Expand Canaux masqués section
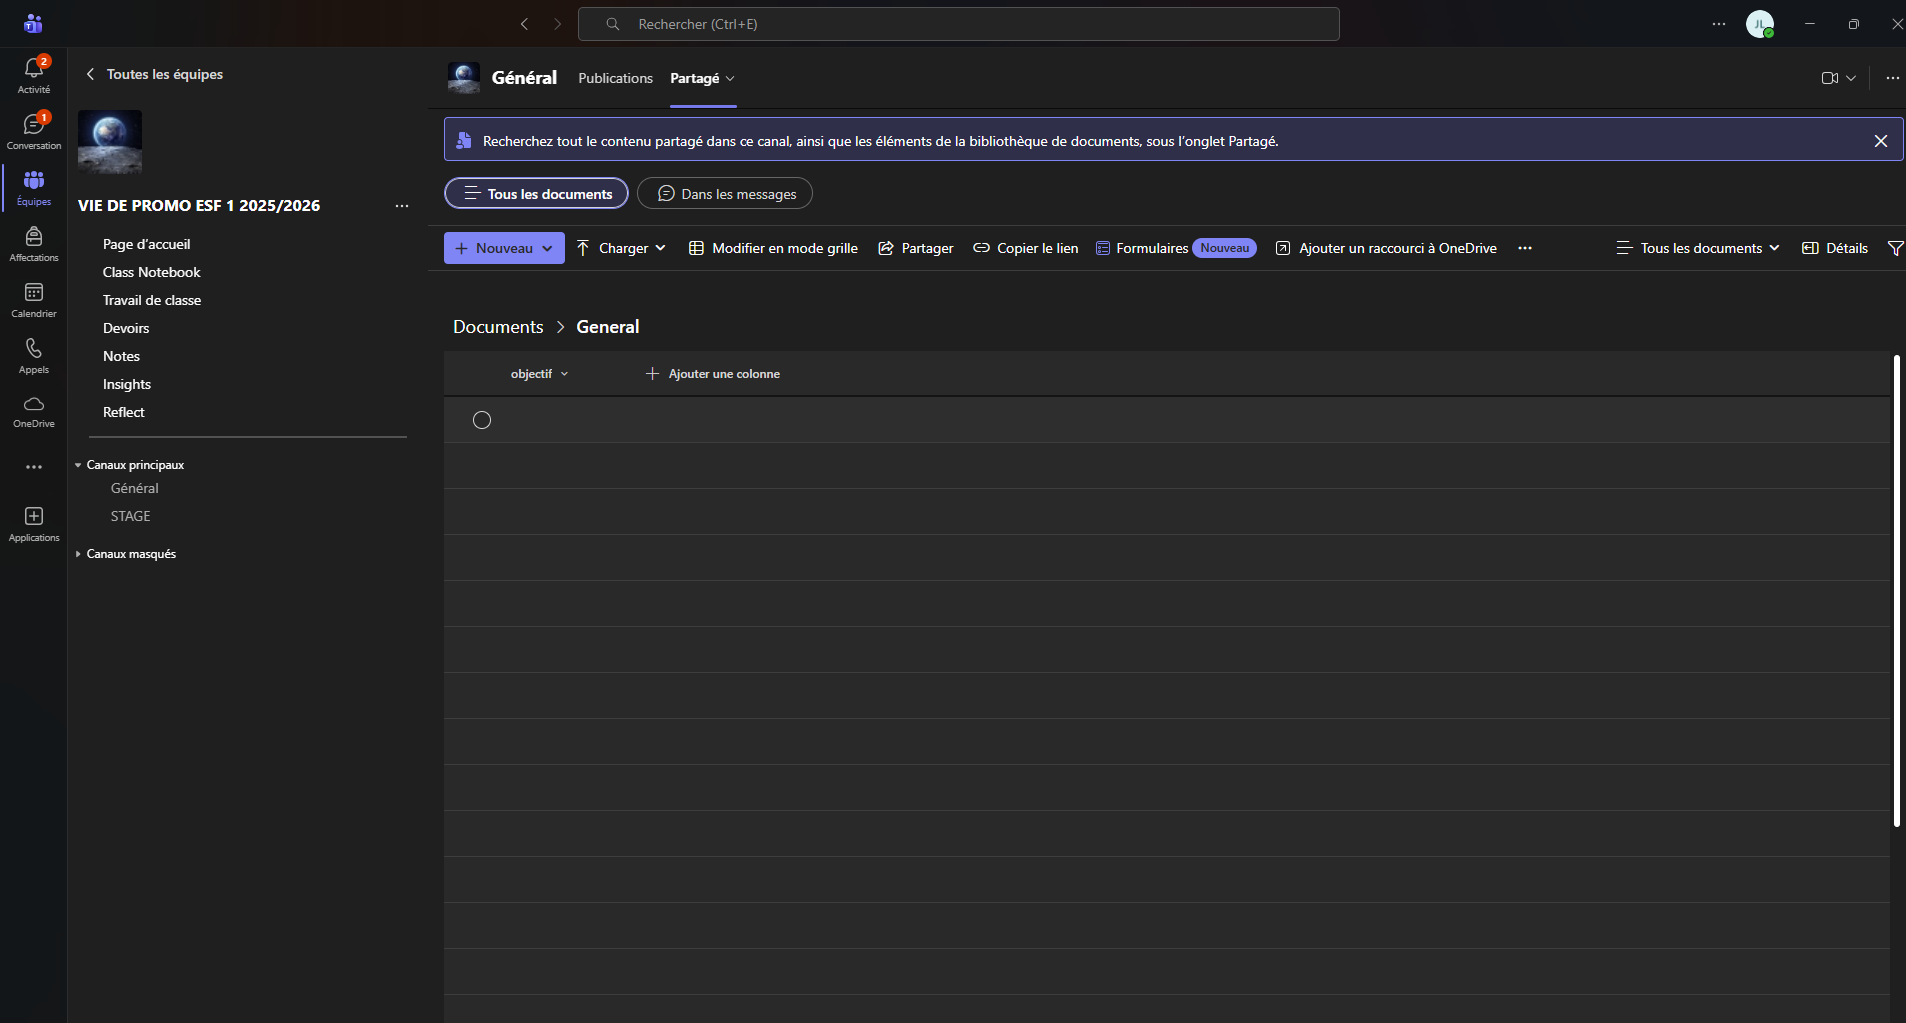1906x1023 pixels. 126,554
